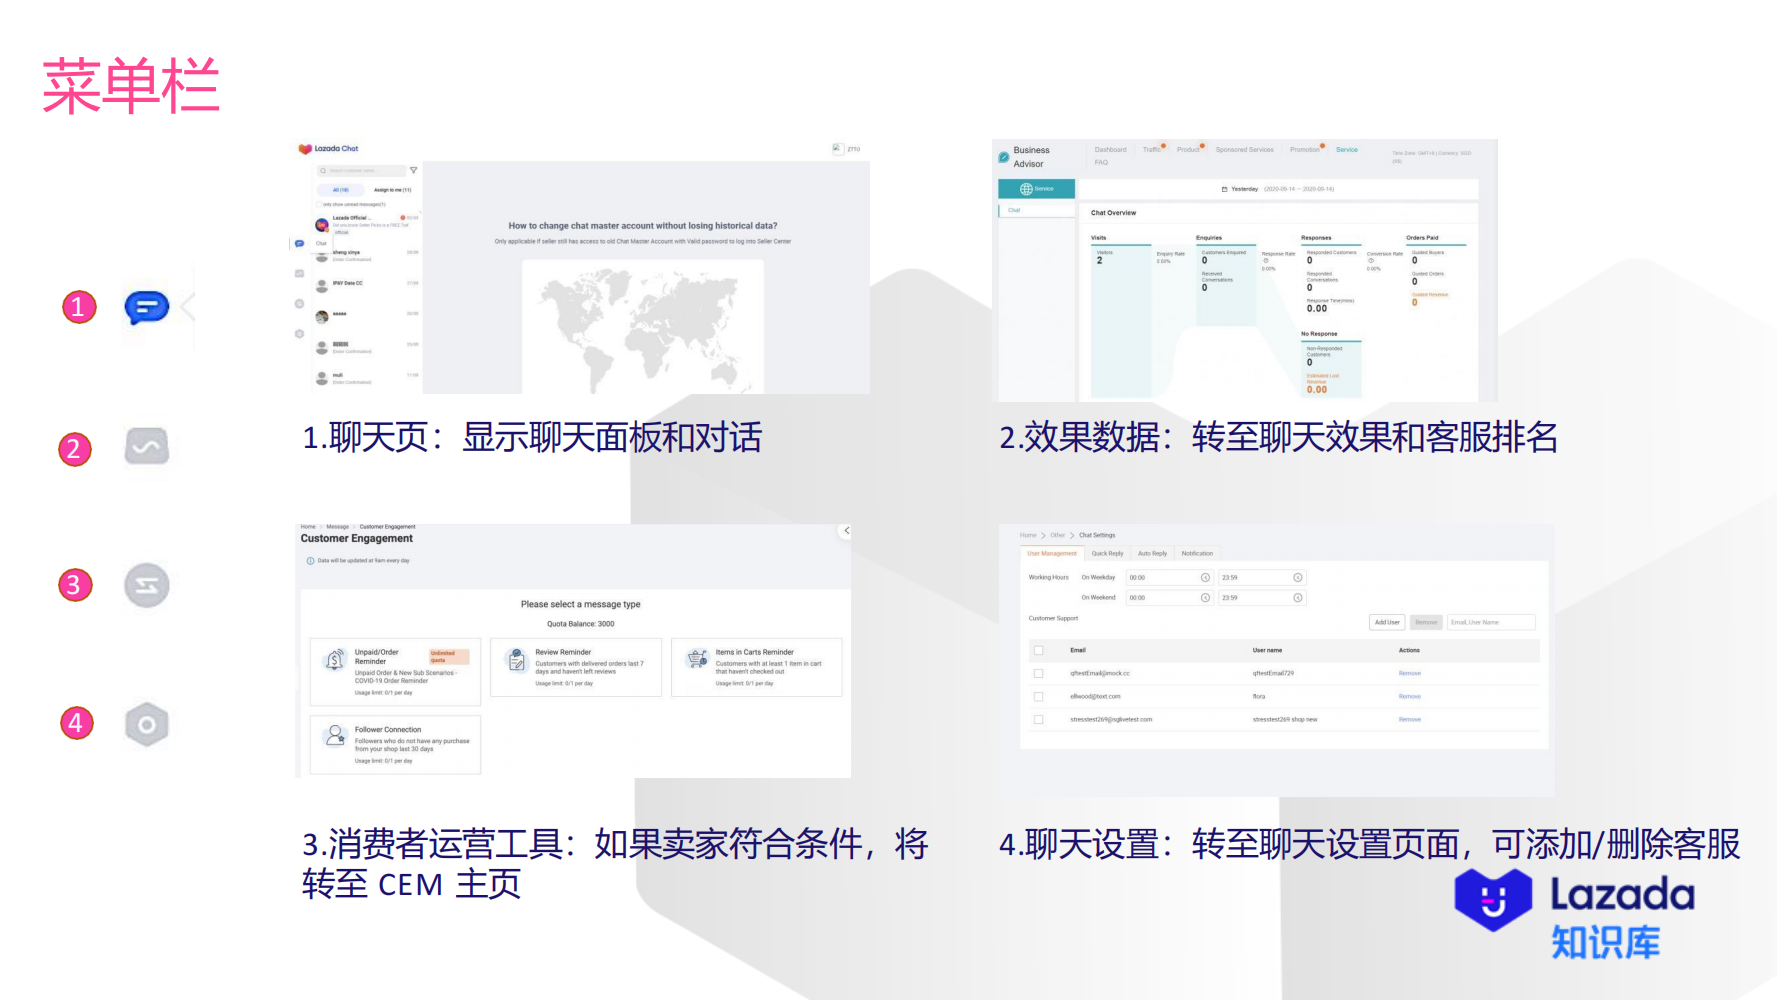Select the User Management tab

[1052, 553]
